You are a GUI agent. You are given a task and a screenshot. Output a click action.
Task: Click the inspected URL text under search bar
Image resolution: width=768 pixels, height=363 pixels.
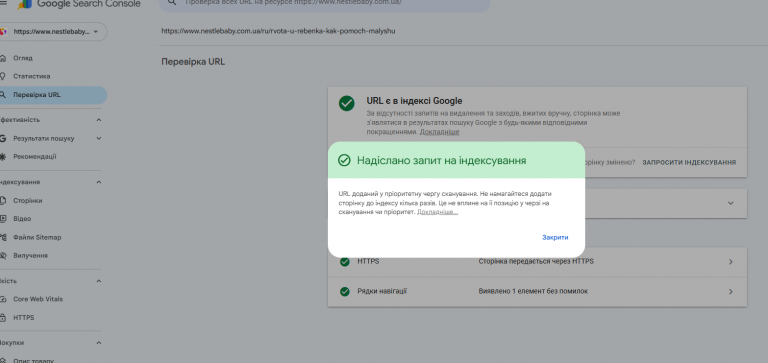(x=278, y=31)
